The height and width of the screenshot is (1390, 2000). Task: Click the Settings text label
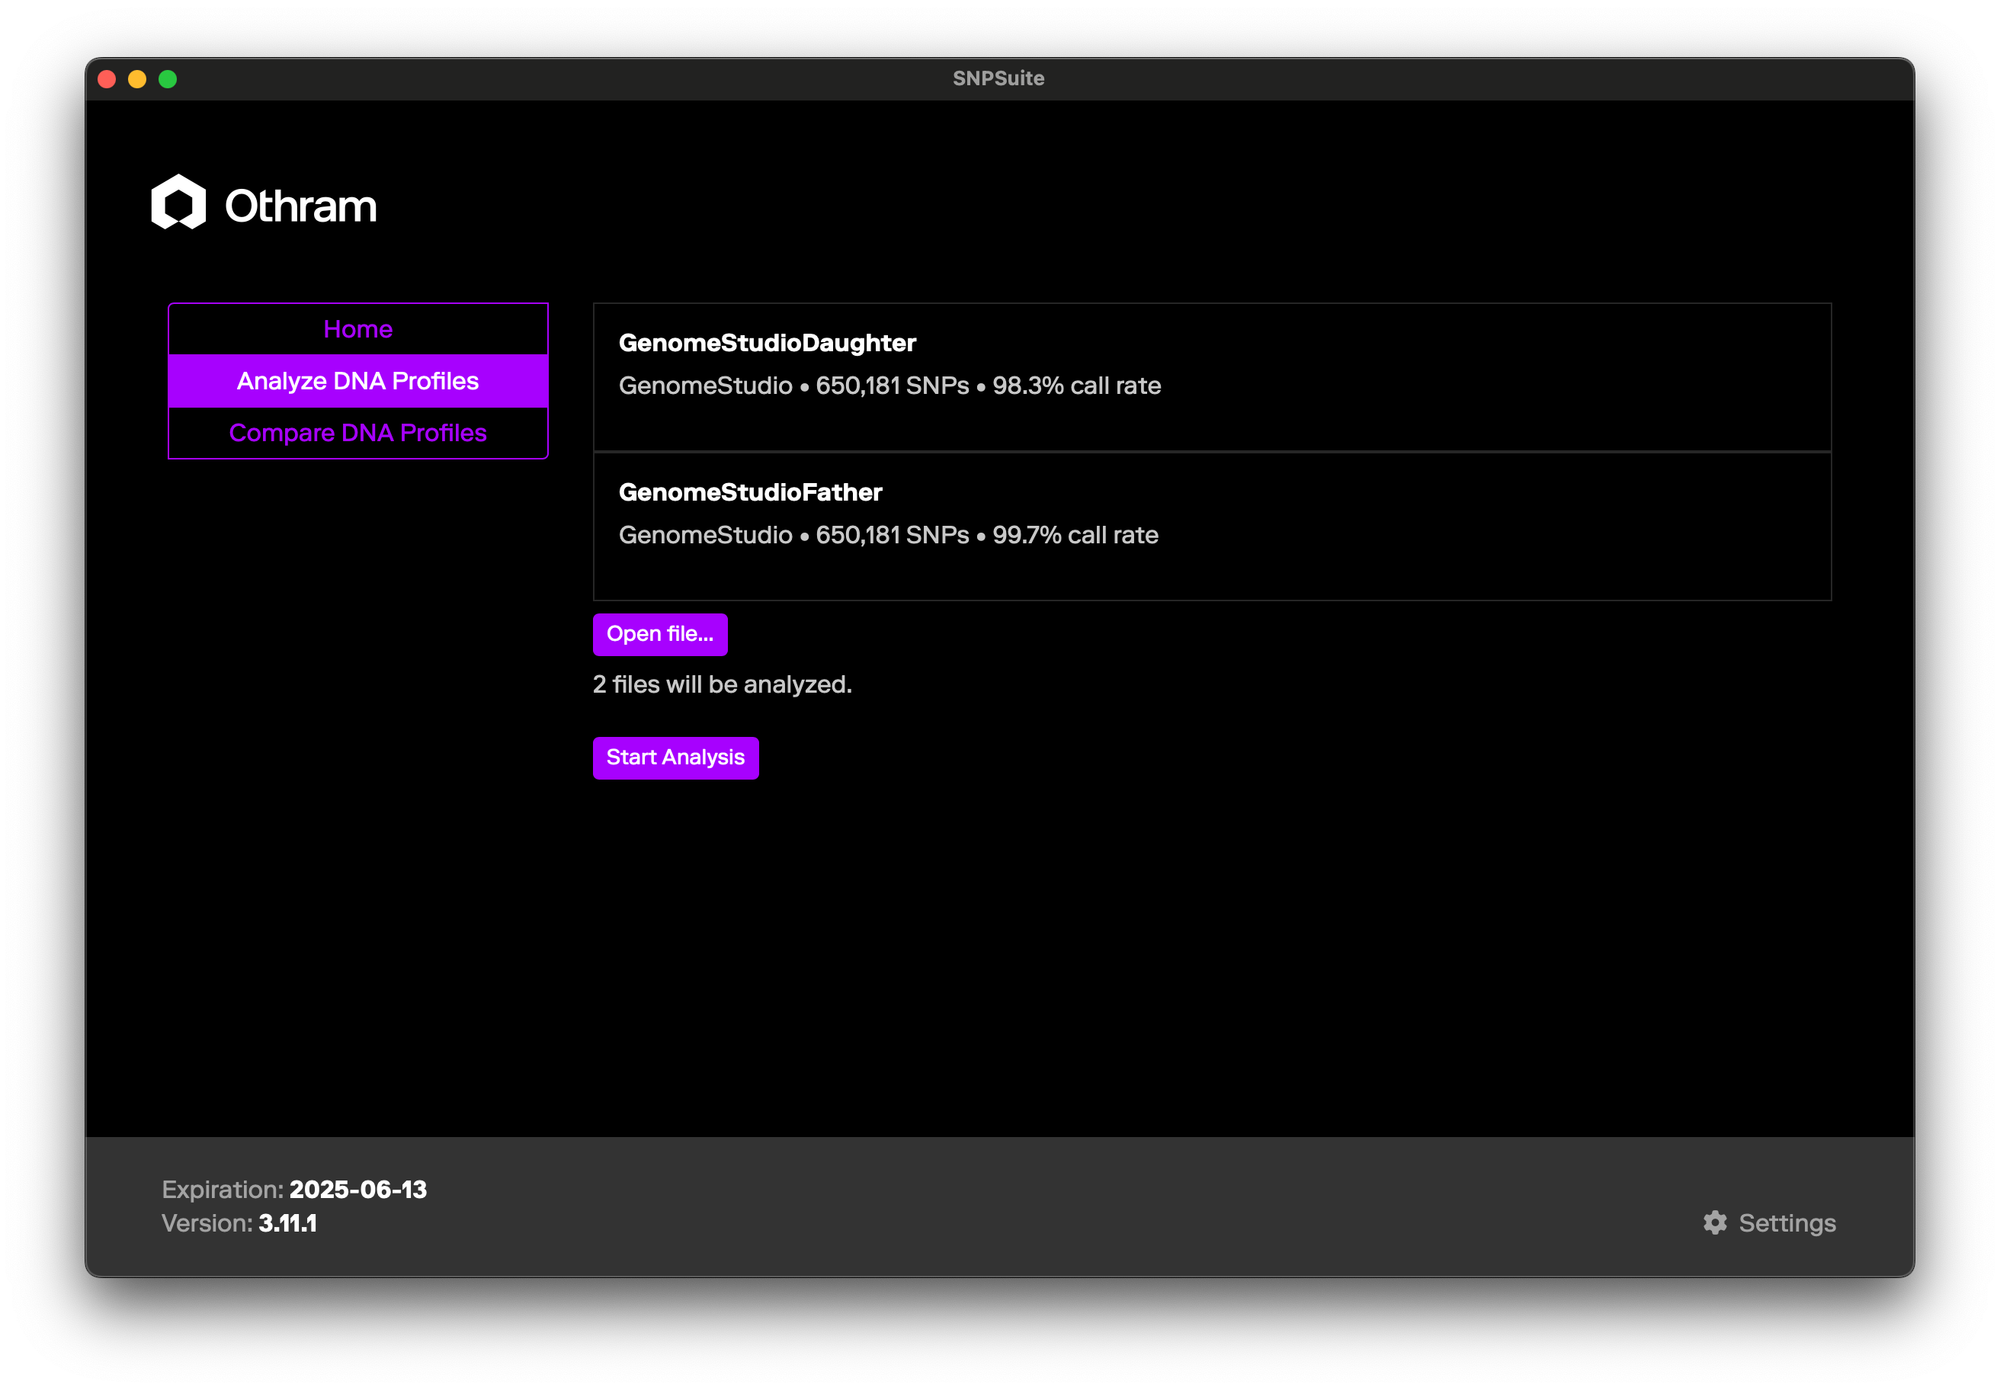[x=1786, y=1223]
